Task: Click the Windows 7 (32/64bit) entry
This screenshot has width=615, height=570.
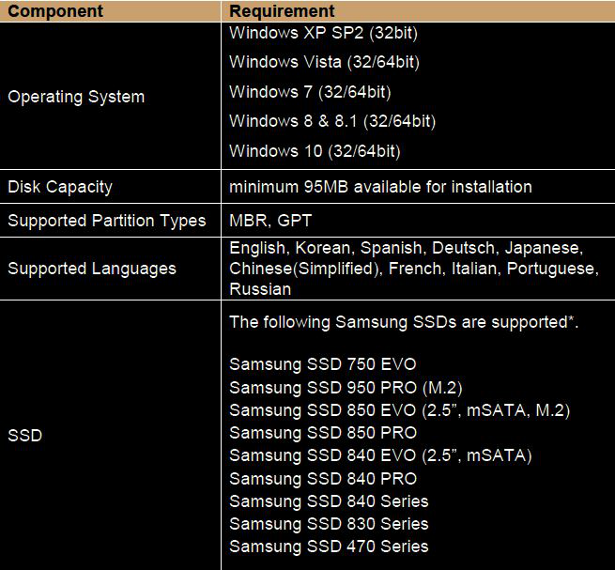Action: click(310, 92)
